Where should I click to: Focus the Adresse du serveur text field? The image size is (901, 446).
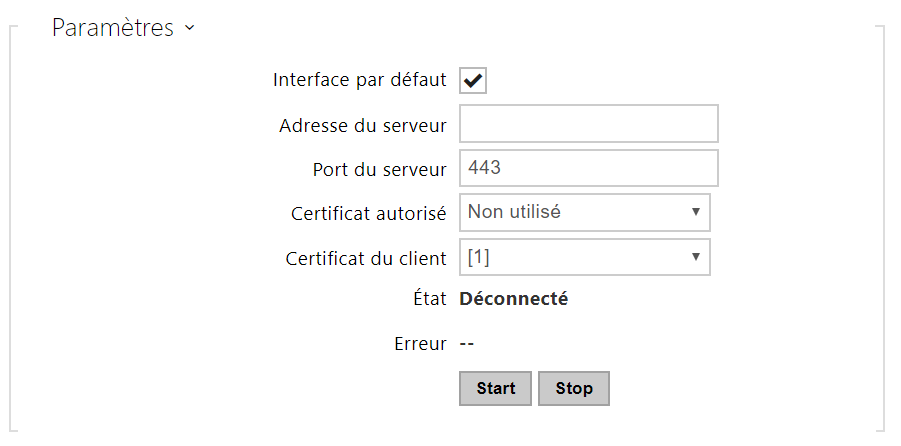588,124
